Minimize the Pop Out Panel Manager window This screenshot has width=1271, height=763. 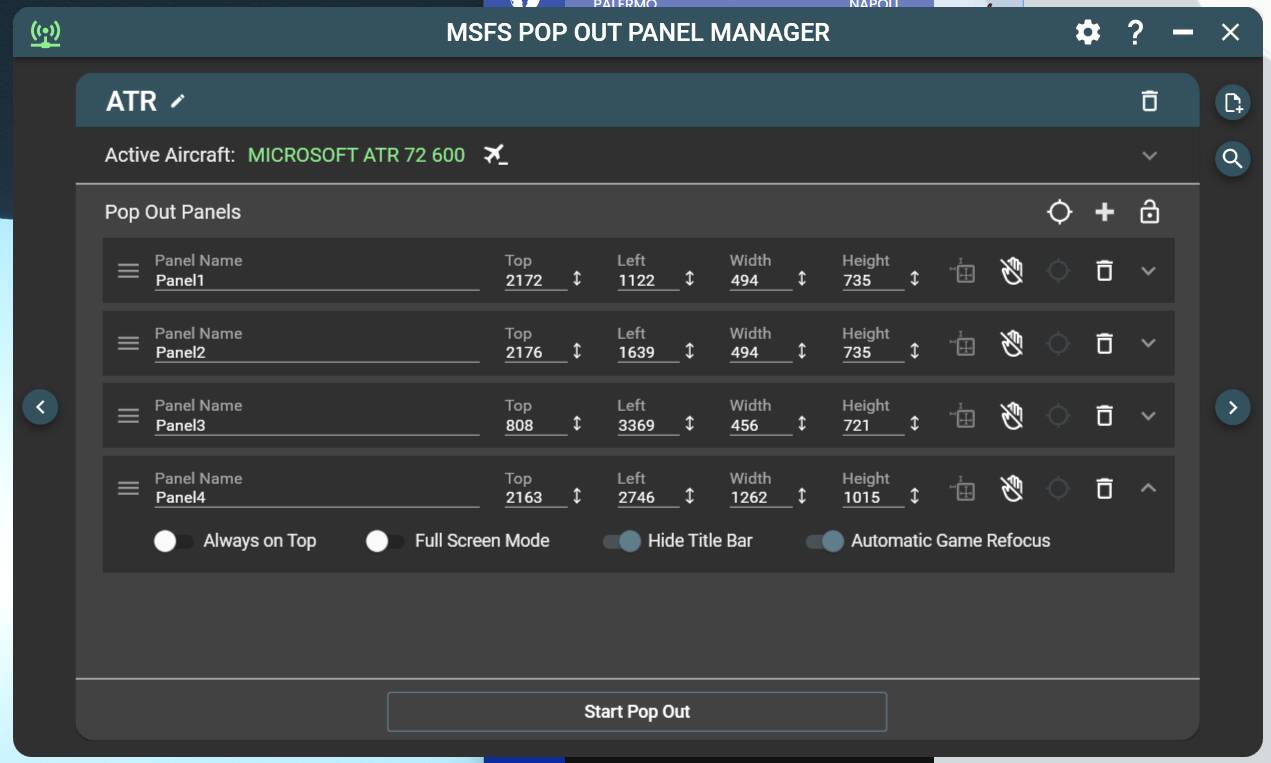click(x=1183, y=32)
